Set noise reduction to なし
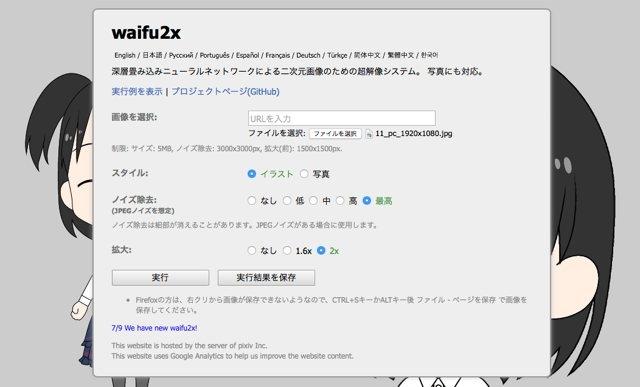The image size is (640, 387). pos(252,200)
